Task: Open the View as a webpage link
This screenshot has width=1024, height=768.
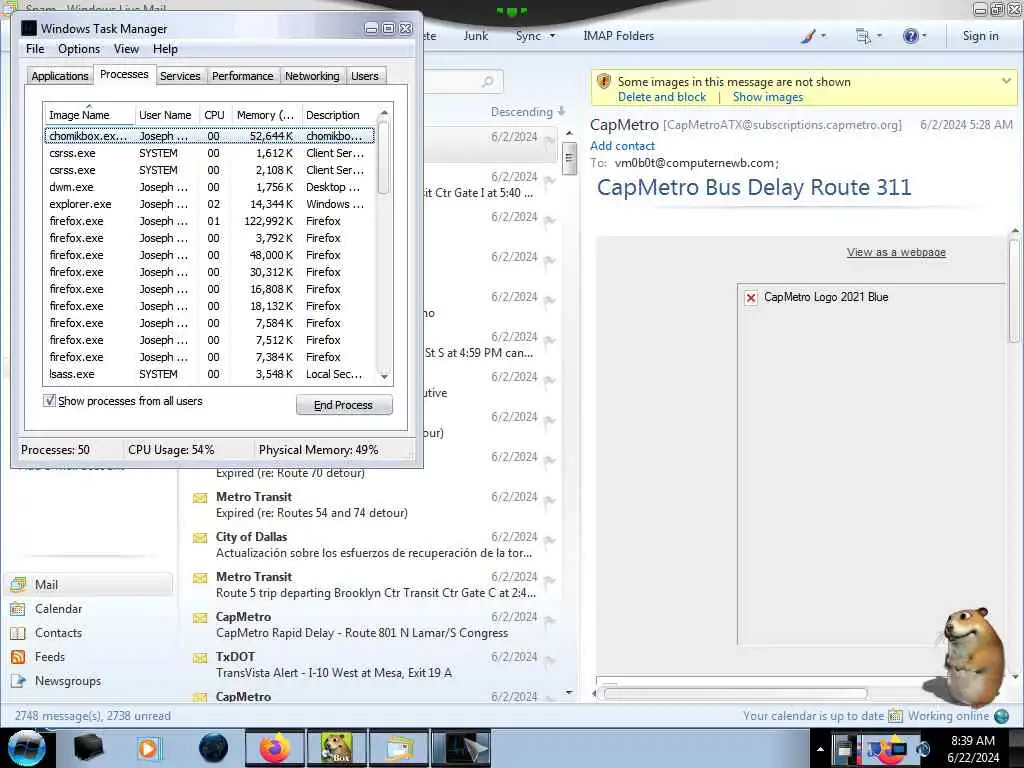Action: (896, 252)
